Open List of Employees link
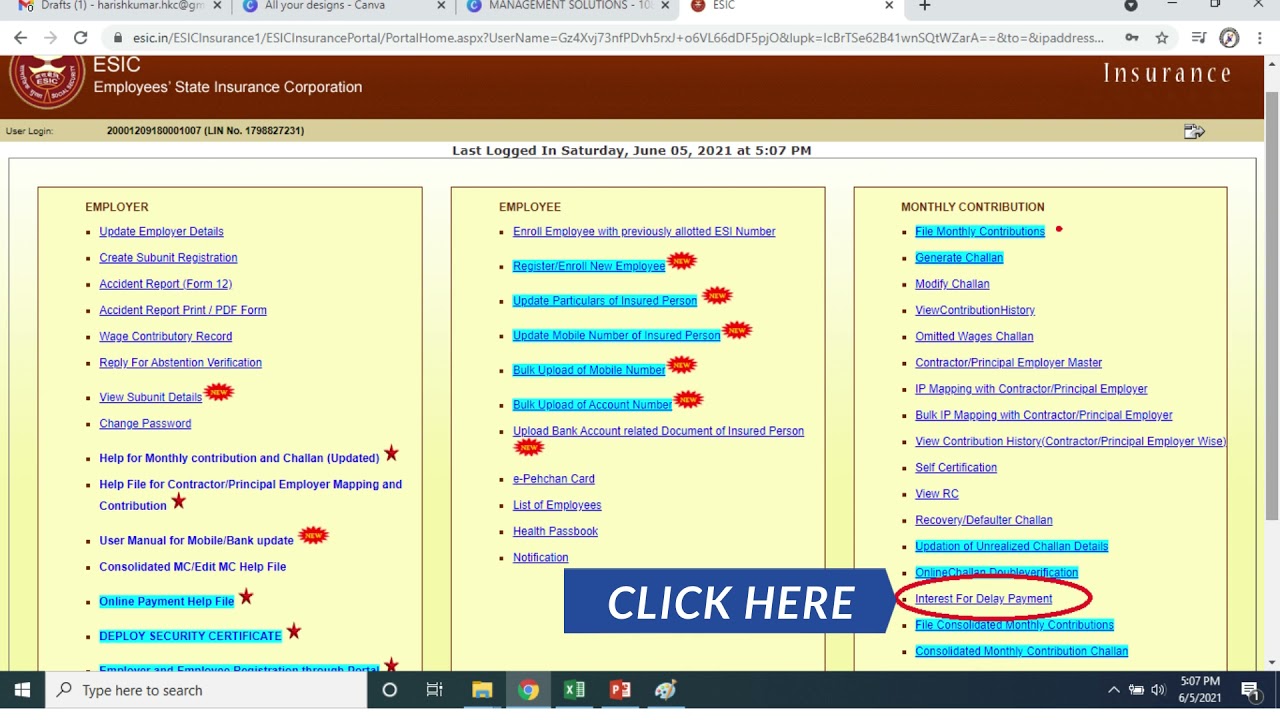The width and height of the screenshot is (1280, 720). [x=557, y=506]
